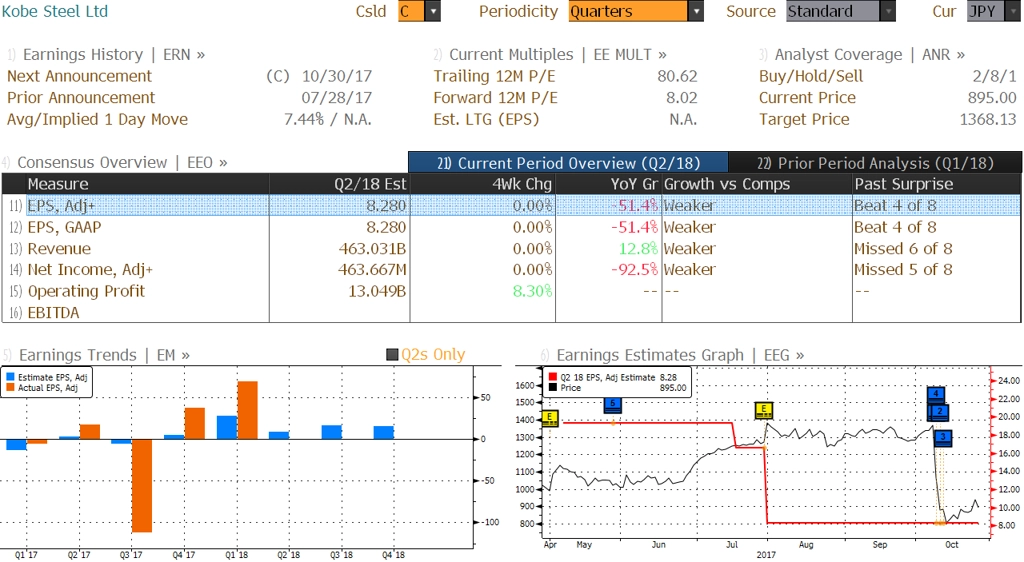The height and width of the screenshot is (562, 1024).
Task: Select the EPS, GAAP measure row
Action: point(511,227)
